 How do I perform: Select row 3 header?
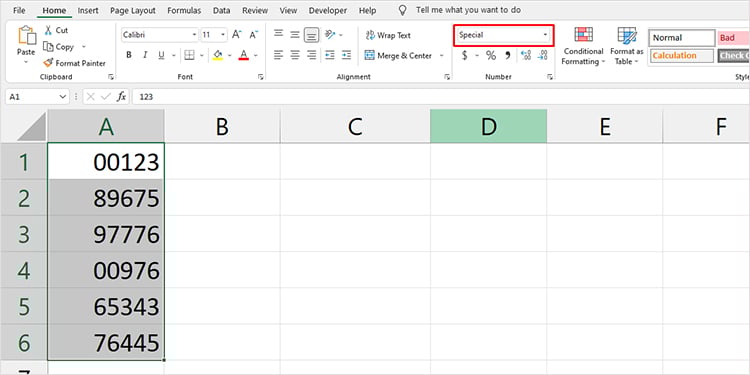click(23, 234)
